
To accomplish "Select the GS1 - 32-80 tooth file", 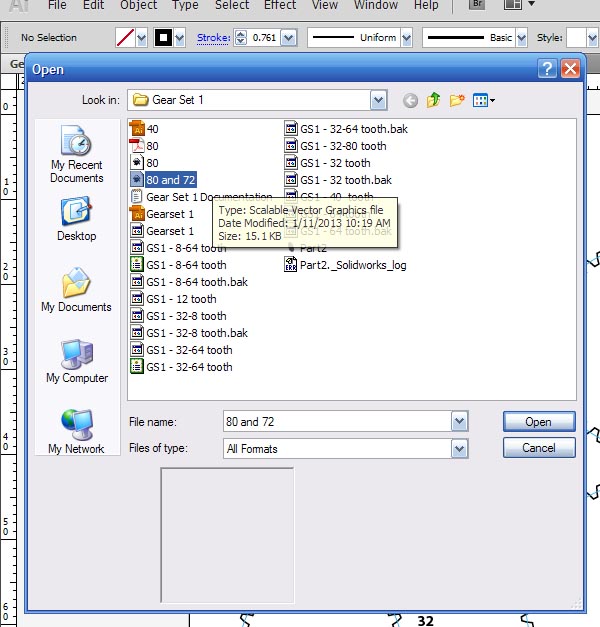I will tap(336, 146).
